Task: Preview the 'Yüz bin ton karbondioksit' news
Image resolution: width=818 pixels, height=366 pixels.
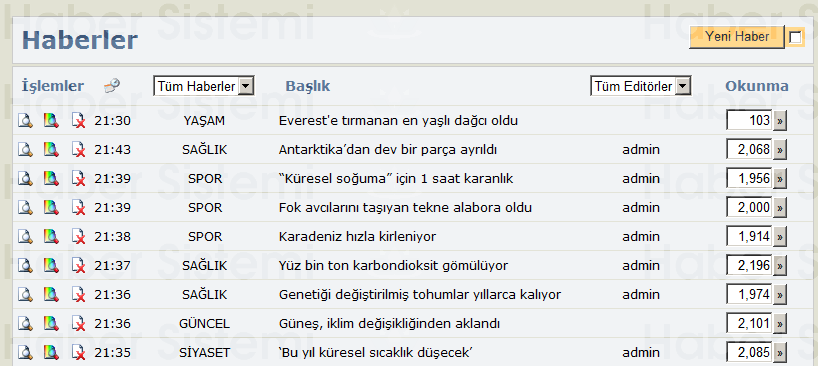Action: [x=25, y=266]
